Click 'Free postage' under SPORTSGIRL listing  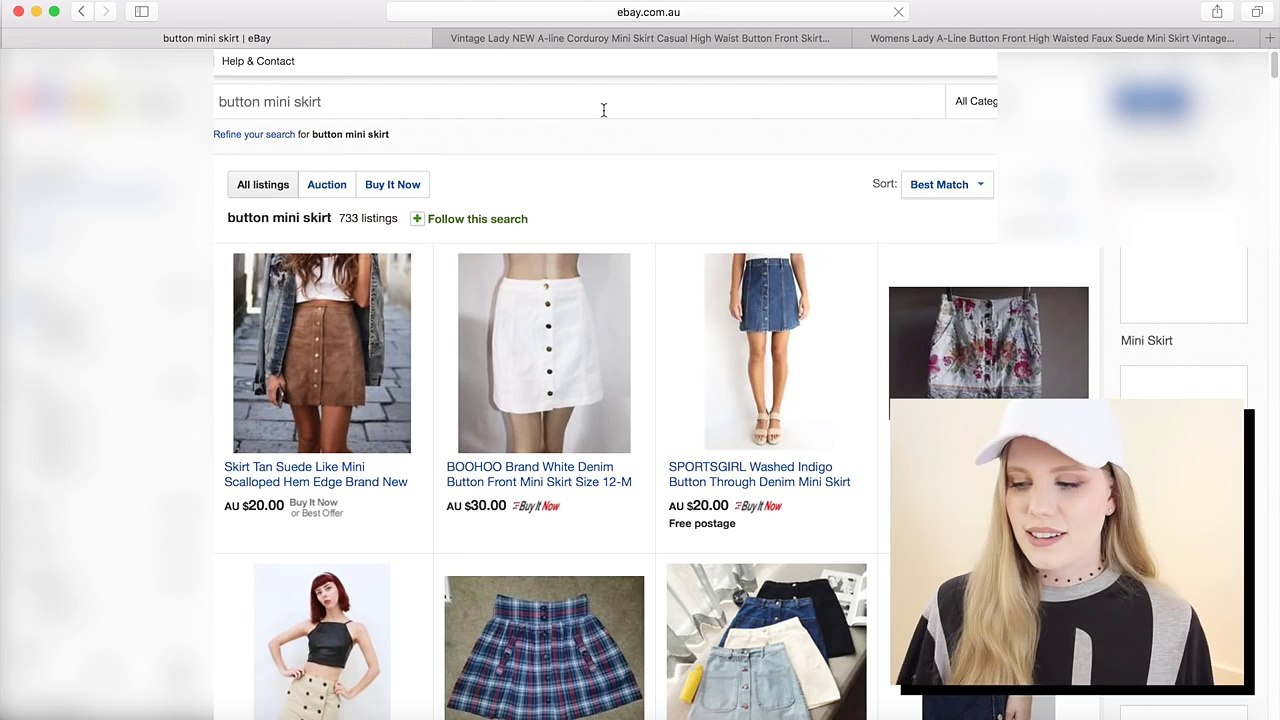(x=702, y=523)
